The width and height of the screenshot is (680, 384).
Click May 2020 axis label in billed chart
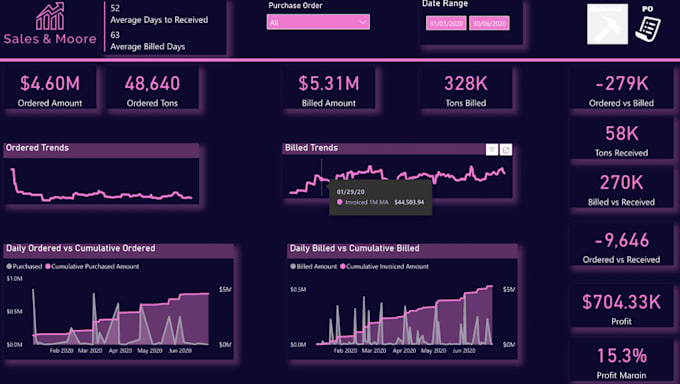(x=433, y=351)
